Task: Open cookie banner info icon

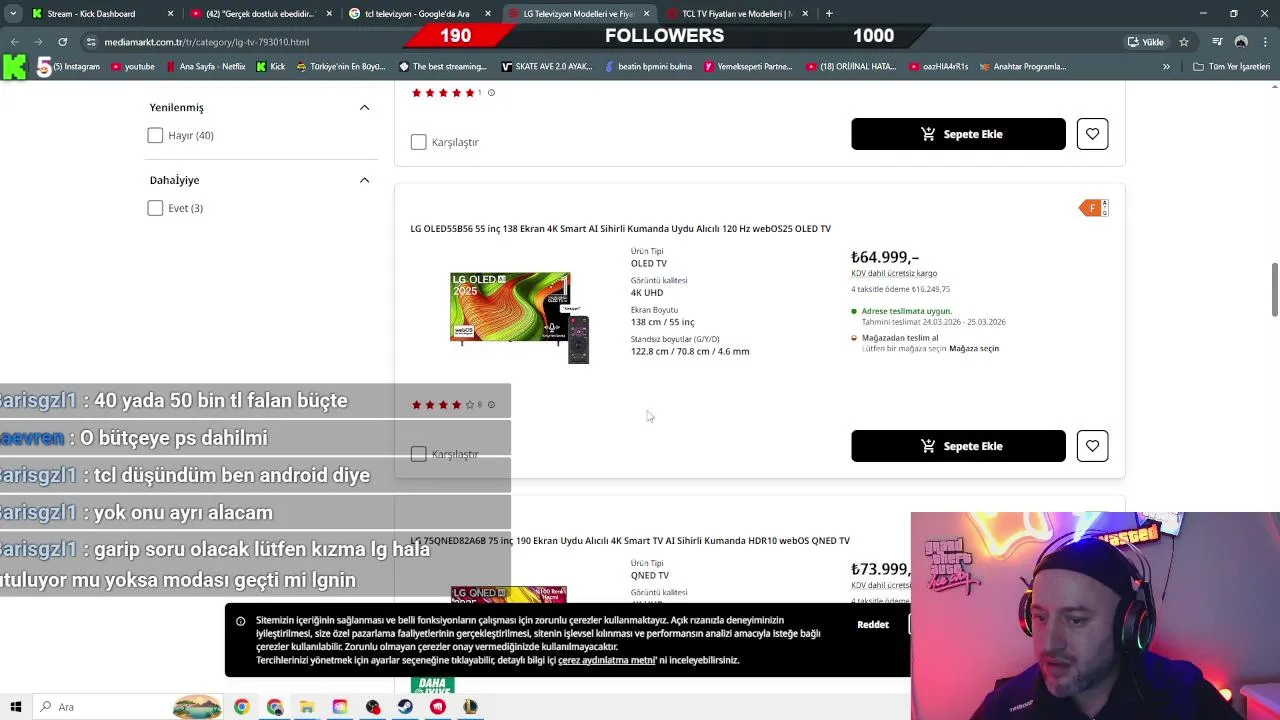Action: coord(240,622)
